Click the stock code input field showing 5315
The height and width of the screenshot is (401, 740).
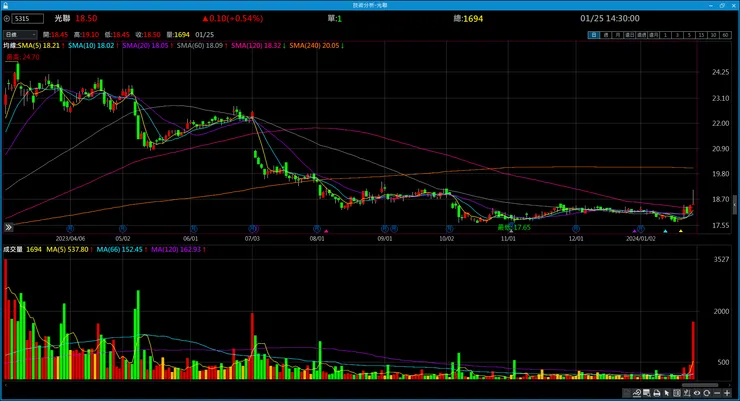coord(28,18)
